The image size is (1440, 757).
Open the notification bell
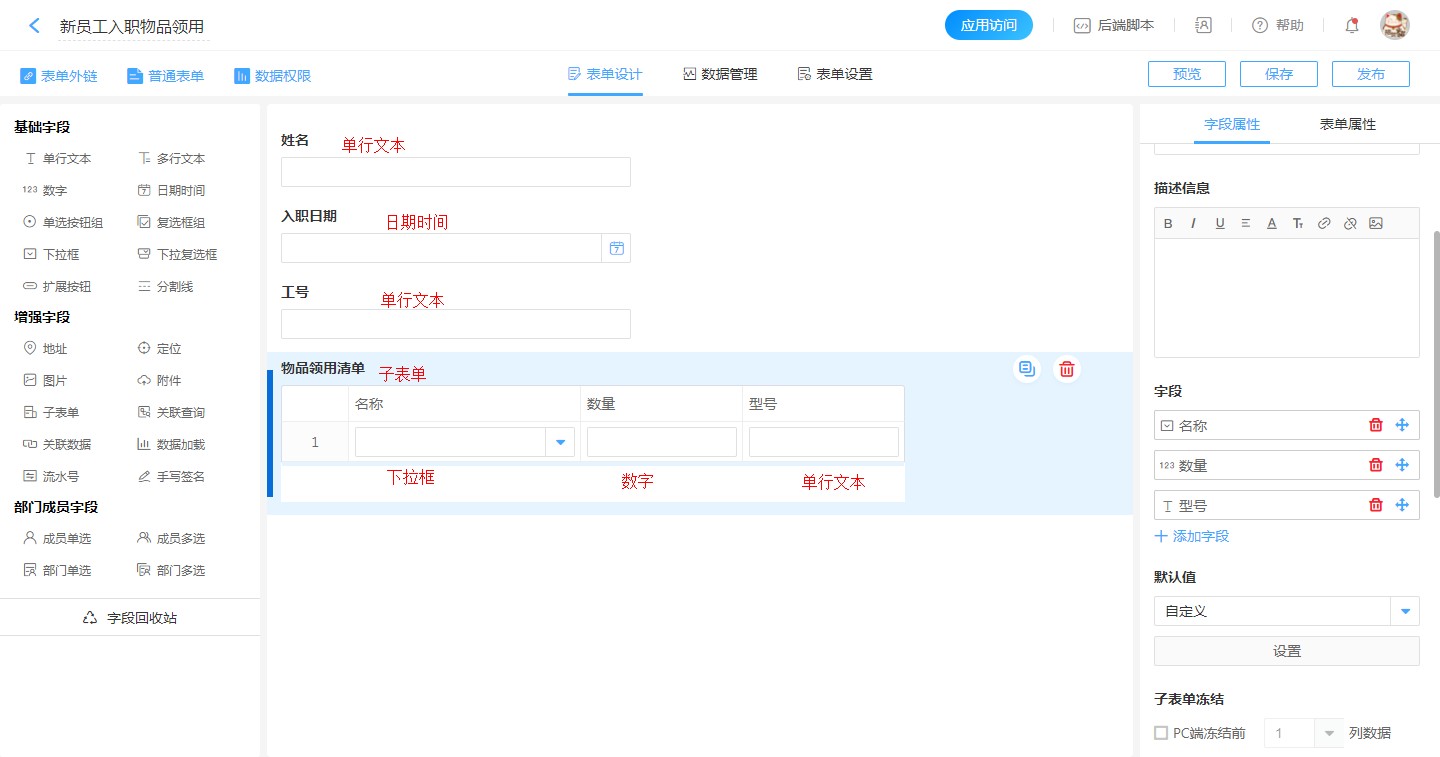click(x=1352, y=26)
